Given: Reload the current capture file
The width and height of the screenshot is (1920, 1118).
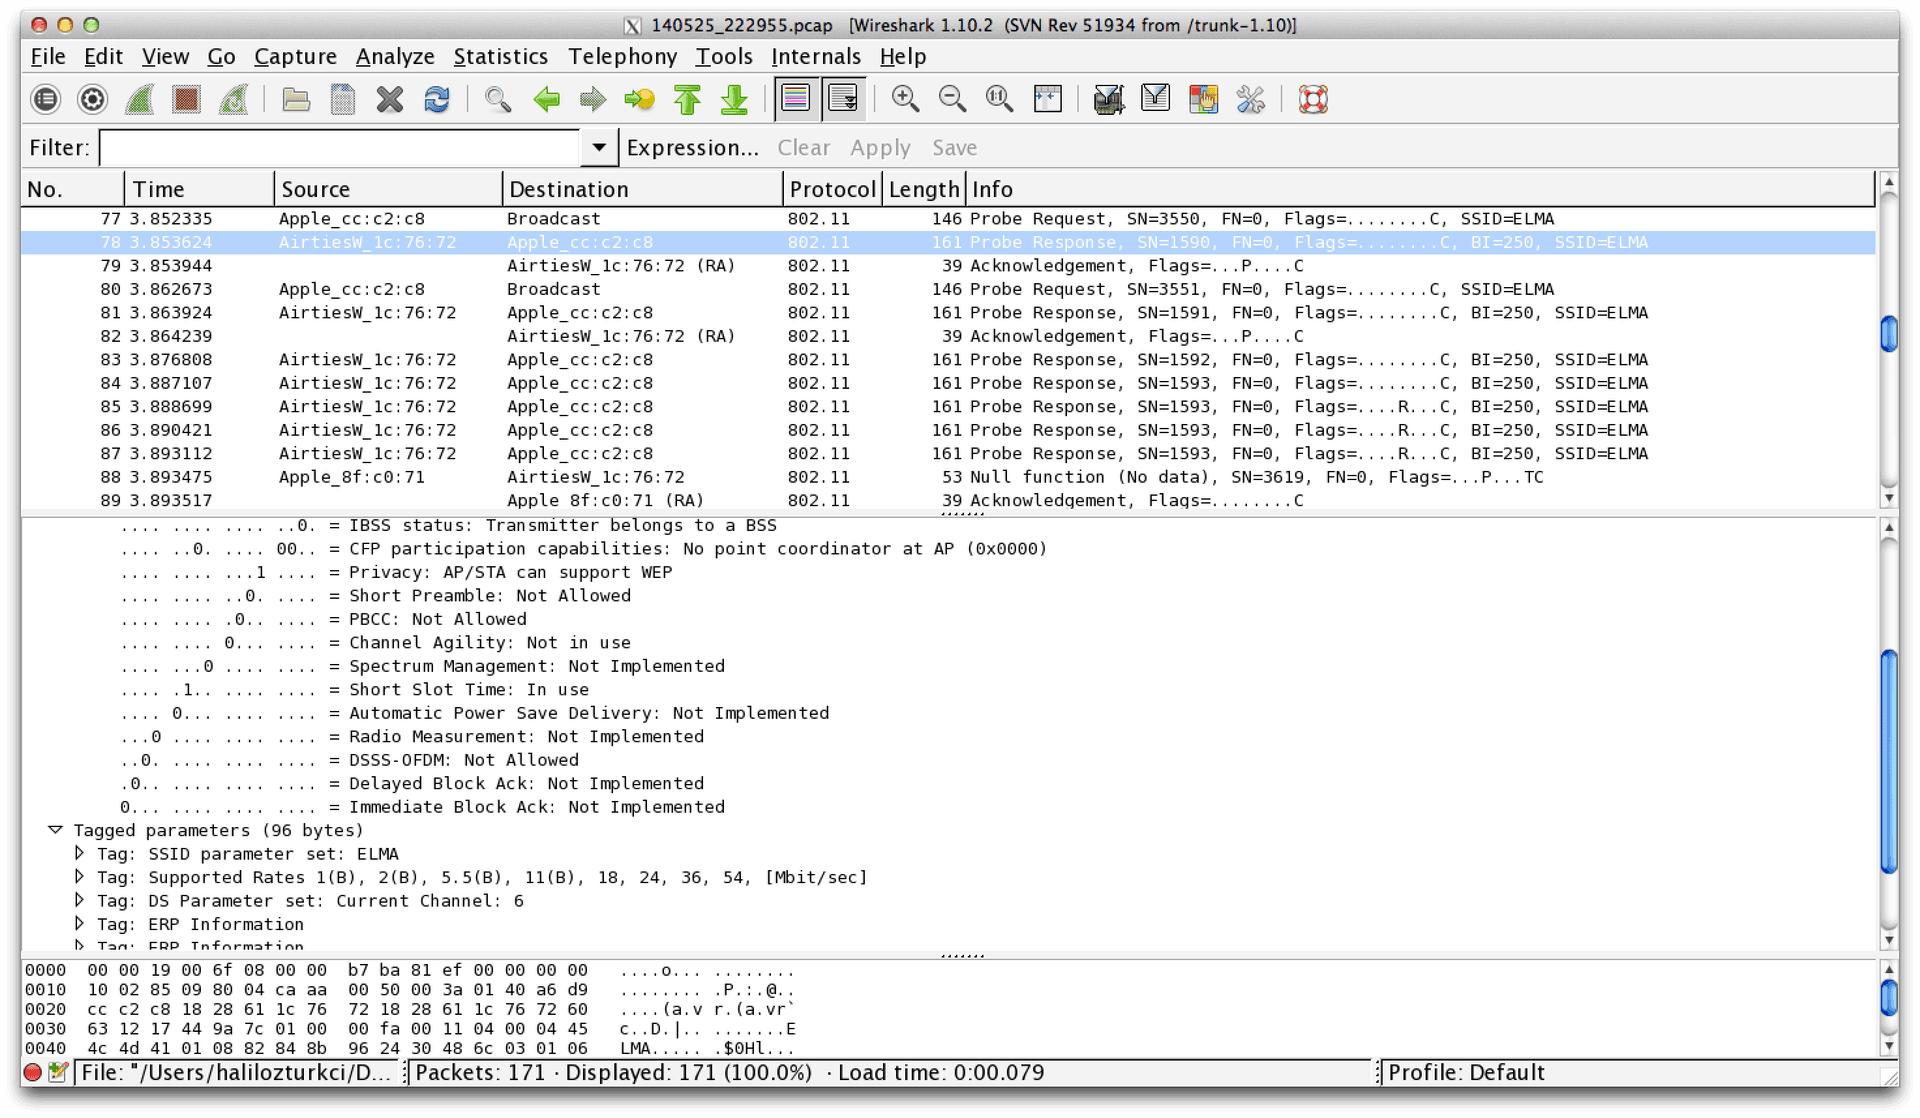Looking at the screenshot, I should 437,99.
